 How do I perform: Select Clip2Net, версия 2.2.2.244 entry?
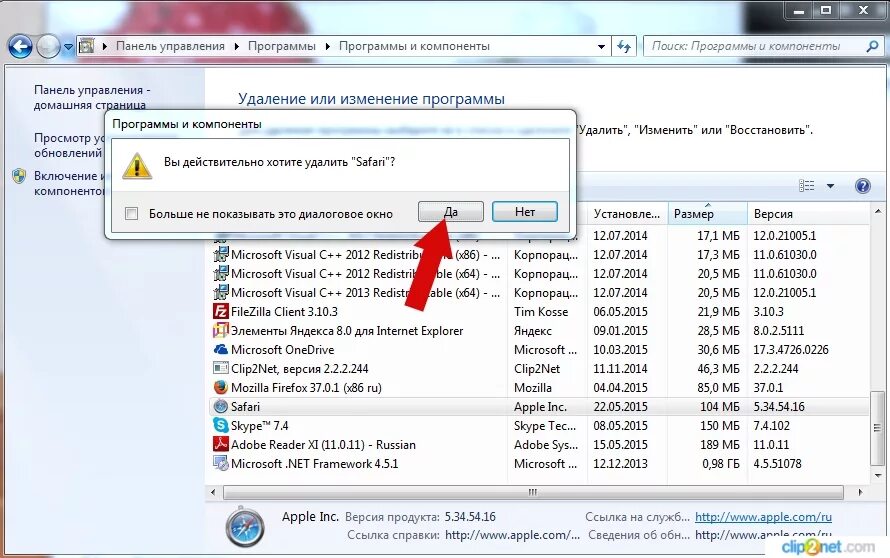pyautogui.click(x=299, y=368)
